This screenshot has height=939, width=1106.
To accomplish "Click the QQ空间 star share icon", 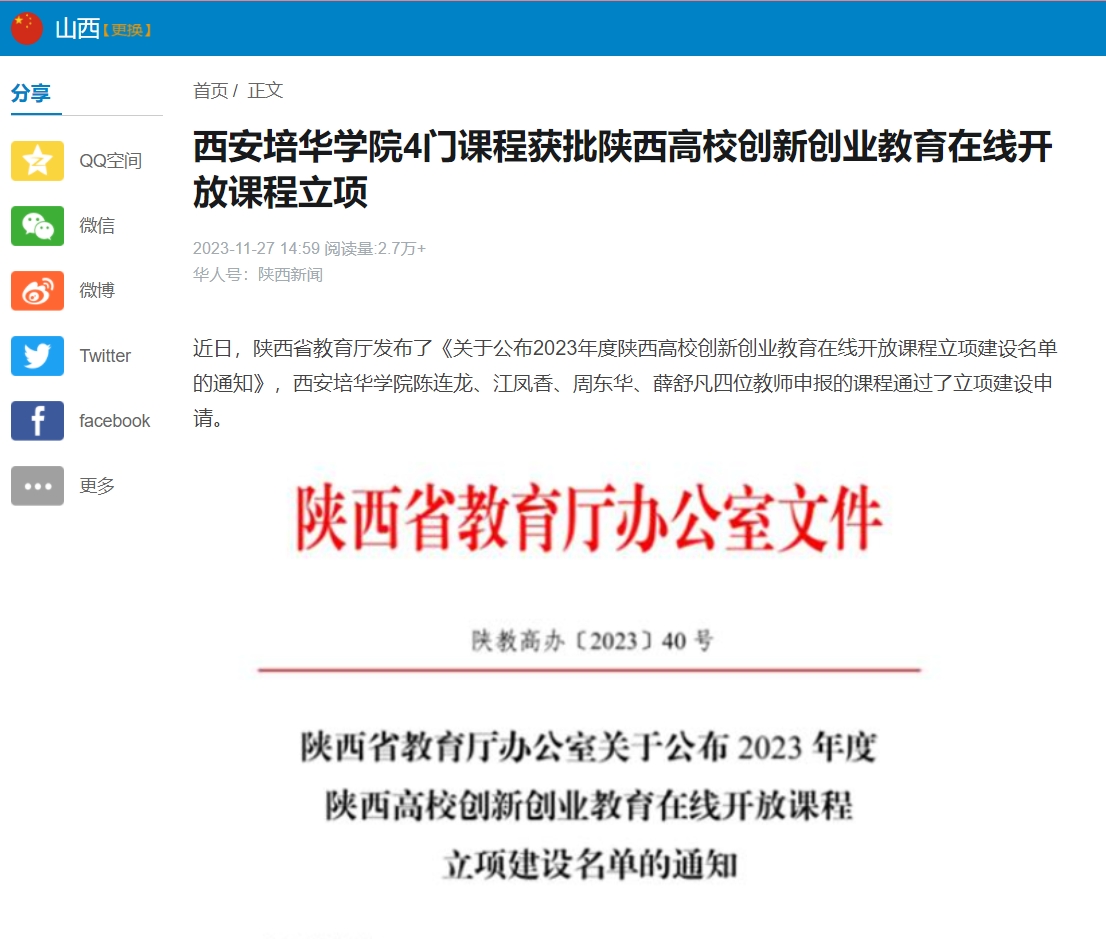I will pos(37,161).
